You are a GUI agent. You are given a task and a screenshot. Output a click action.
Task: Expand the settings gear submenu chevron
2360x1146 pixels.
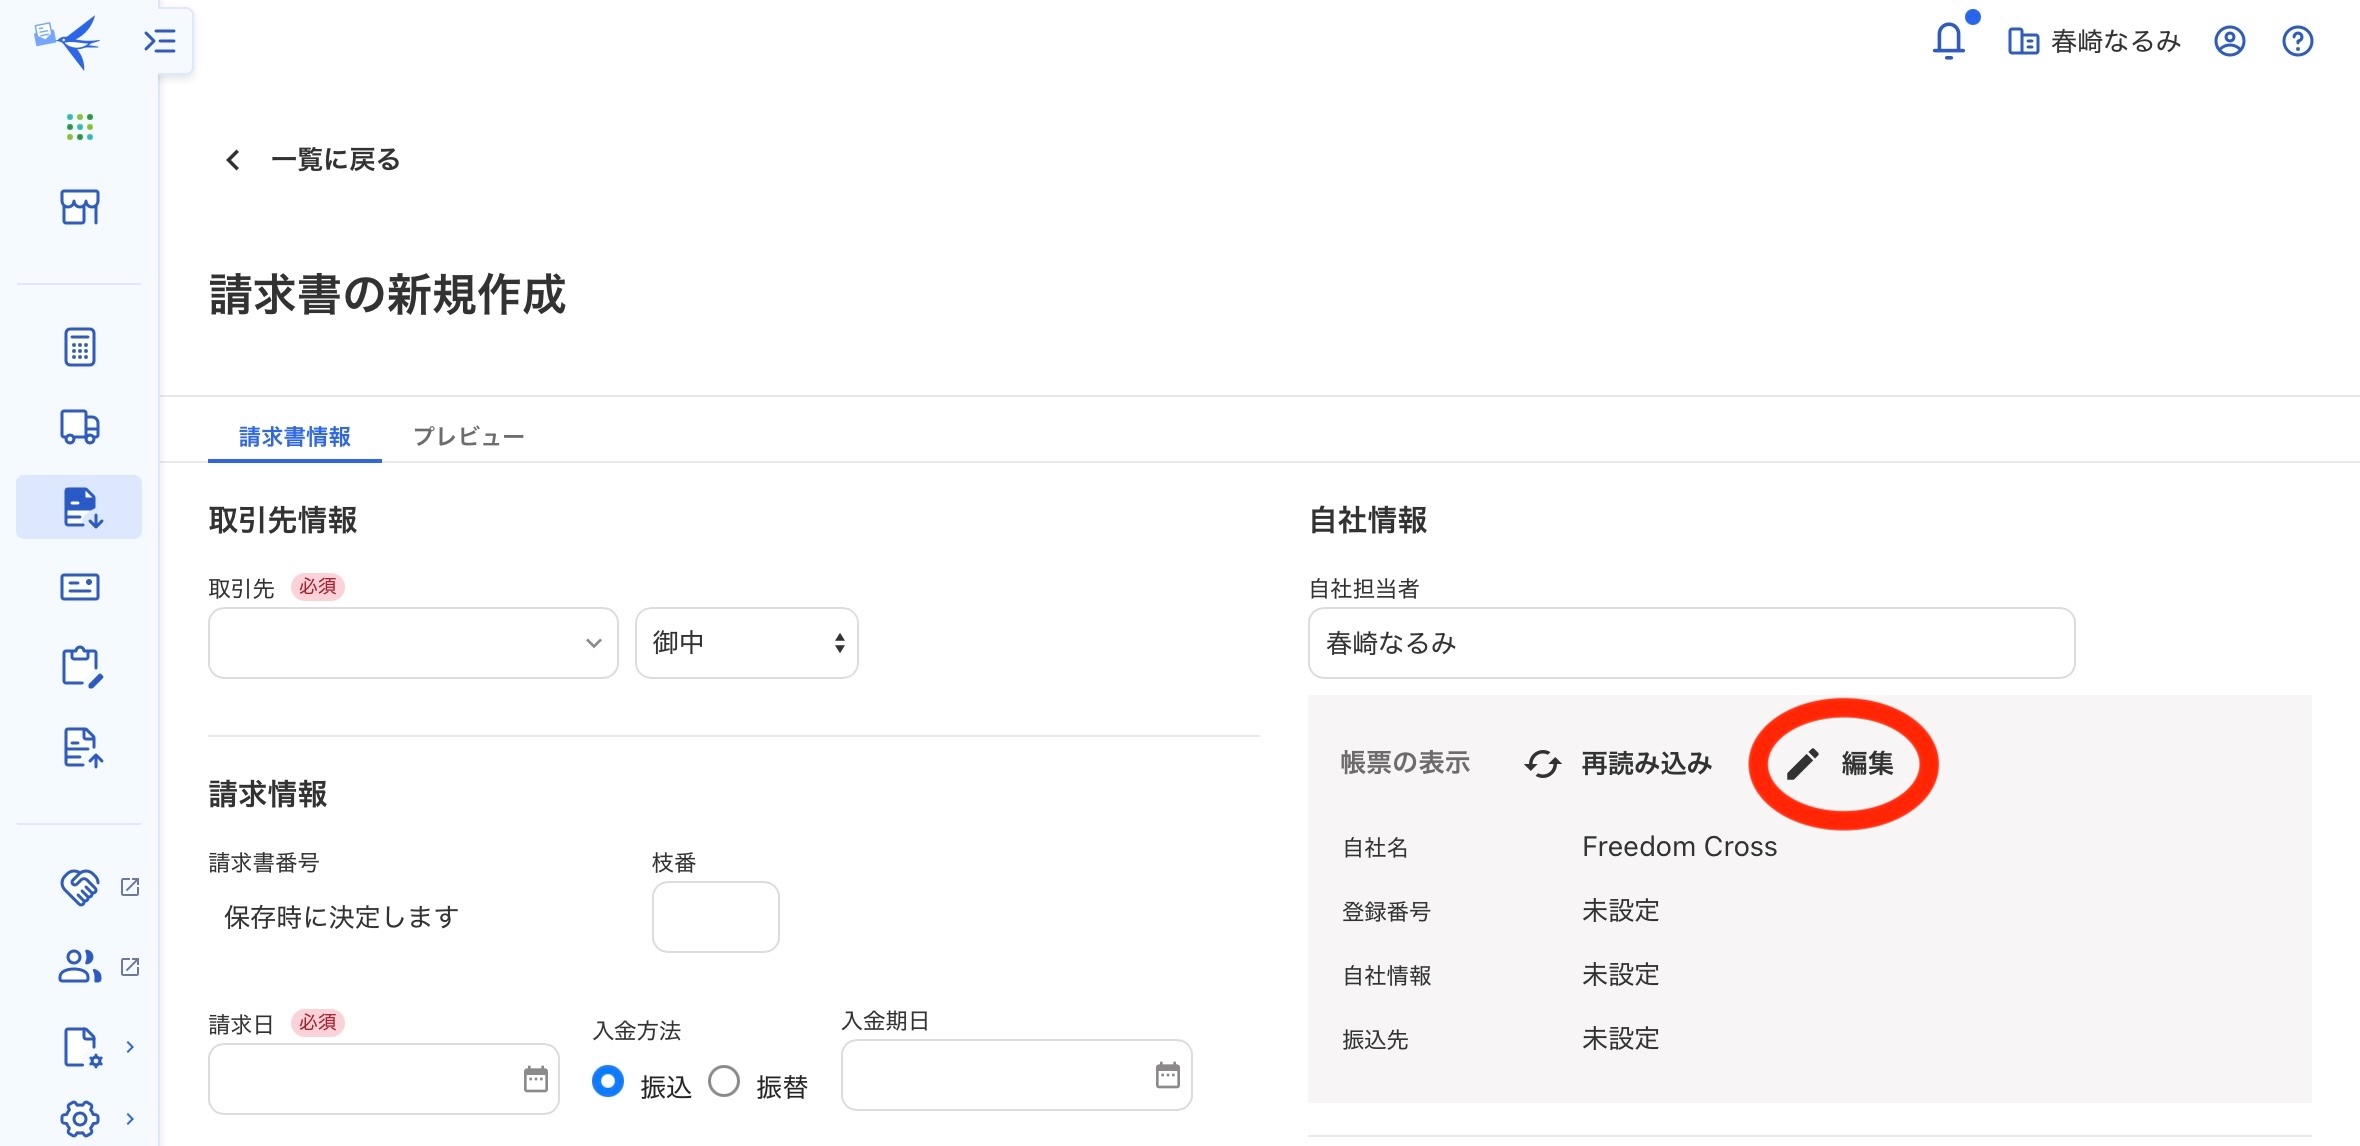130,1118
